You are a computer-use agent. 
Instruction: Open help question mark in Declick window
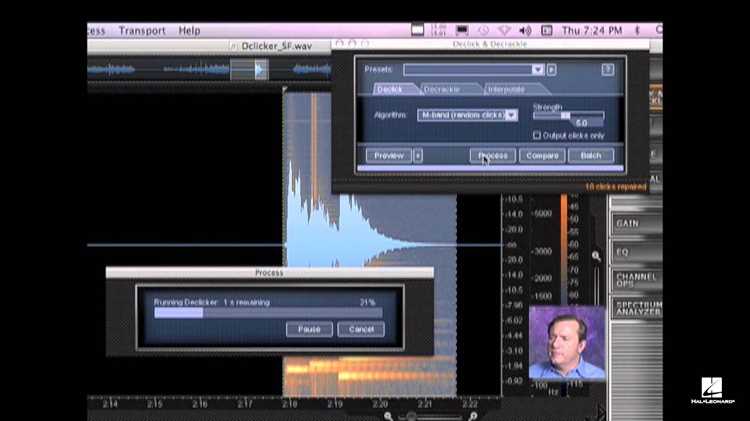tap(607, 70)
